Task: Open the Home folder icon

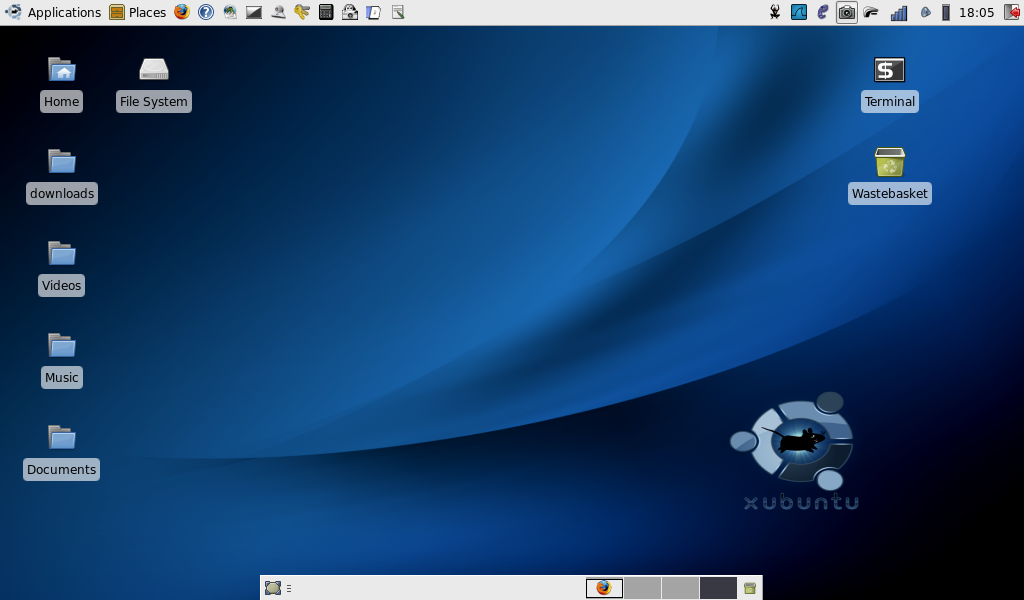Action: [x=62, y=69]
